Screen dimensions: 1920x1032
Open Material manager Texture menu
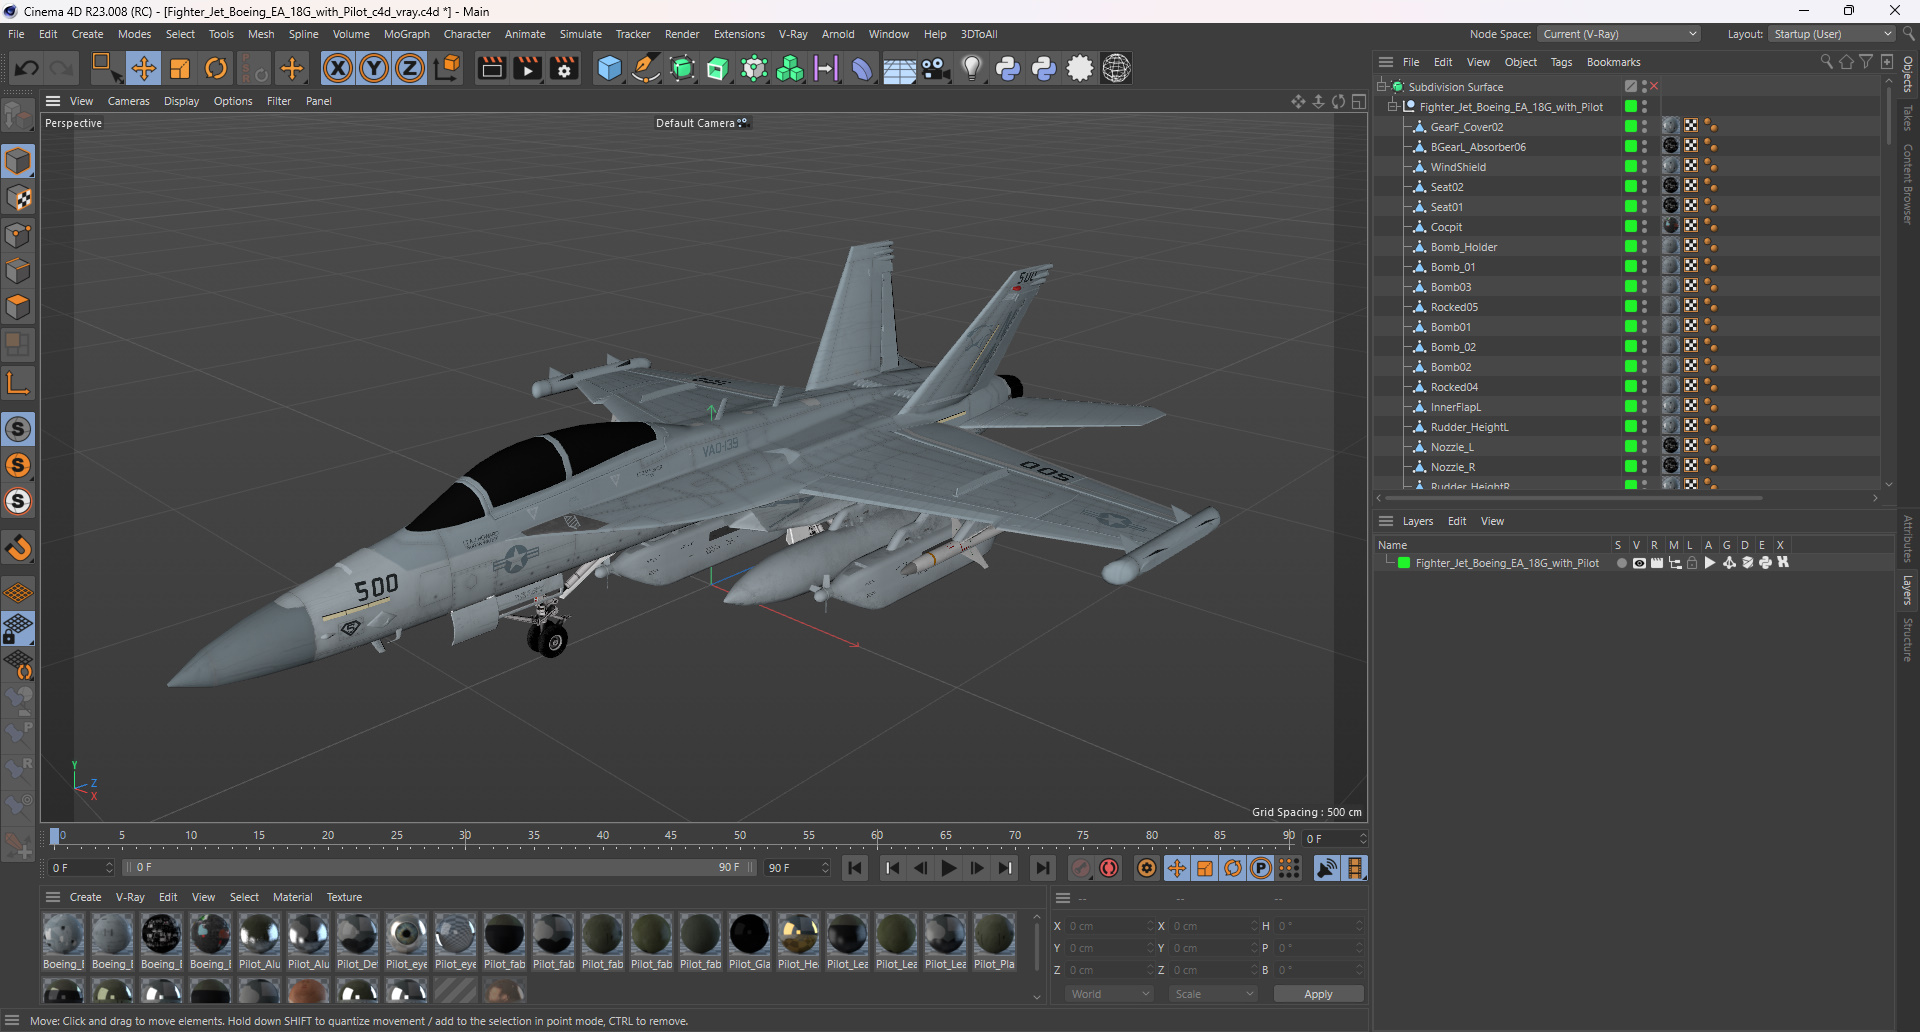[x=344, y=897]
